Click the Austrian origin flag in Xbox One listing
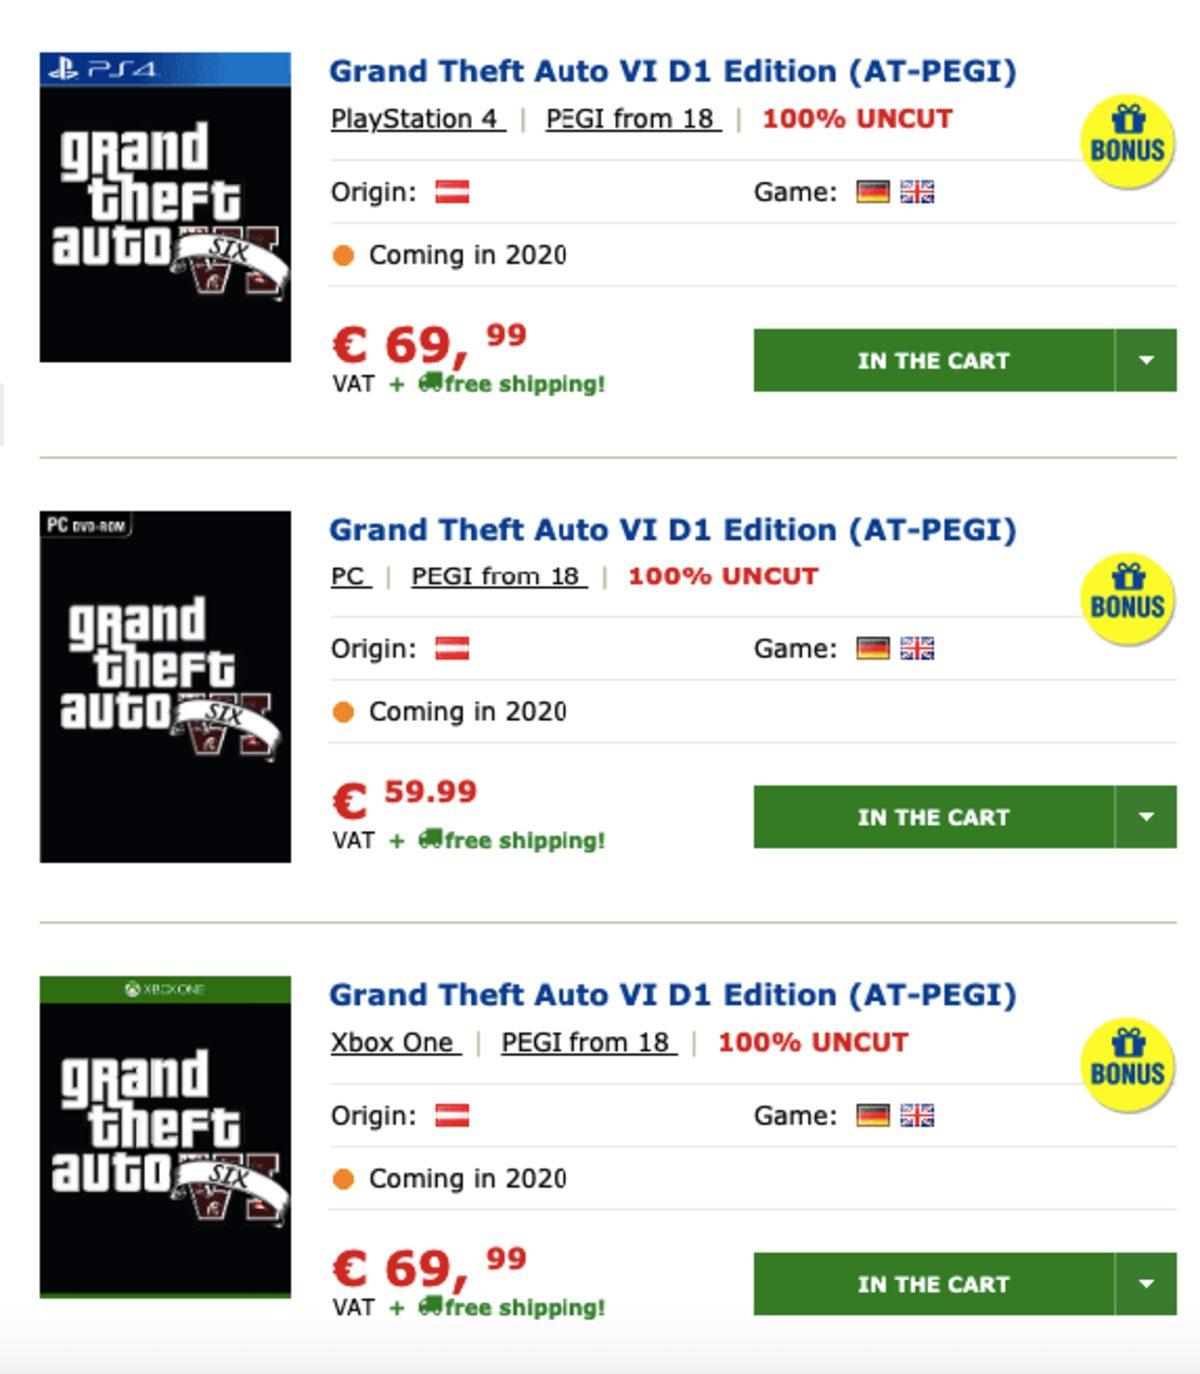This screenshot has width=1200, height=1374. click(452, 1116)
